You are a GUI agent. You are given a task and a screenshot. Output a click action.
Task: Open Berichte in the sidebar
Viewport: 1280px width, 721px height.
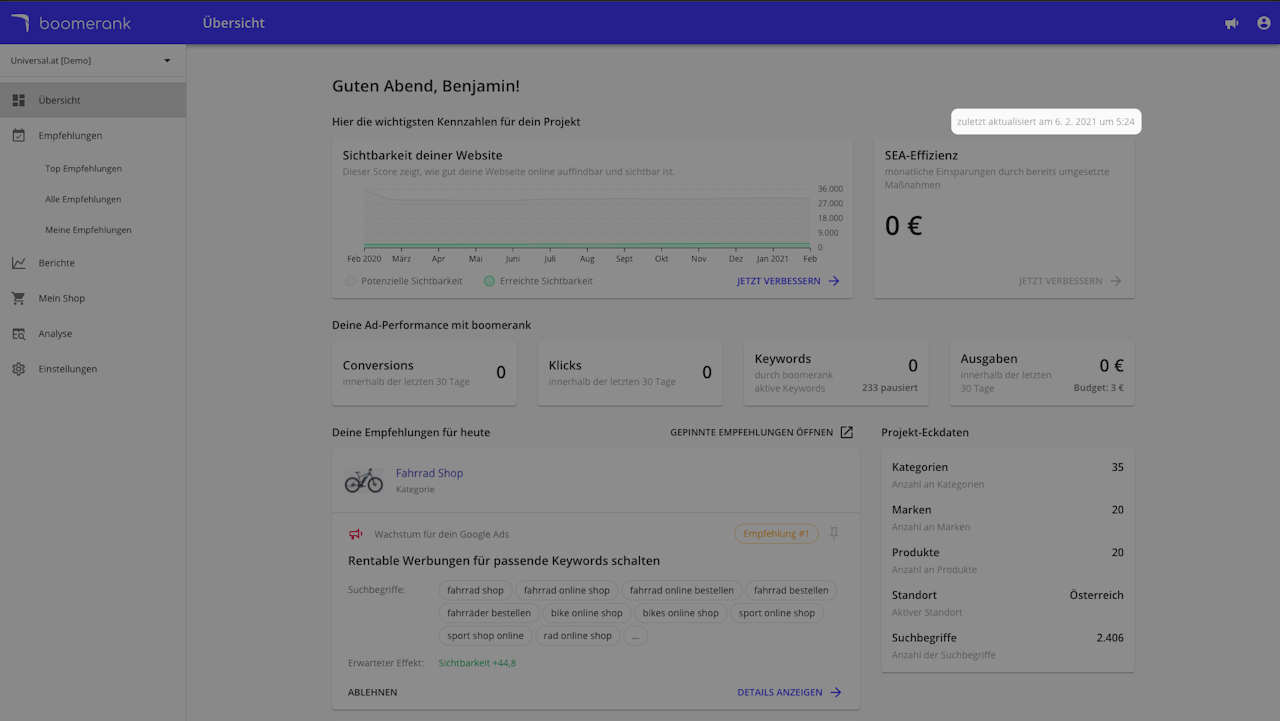tap(93, 263)
